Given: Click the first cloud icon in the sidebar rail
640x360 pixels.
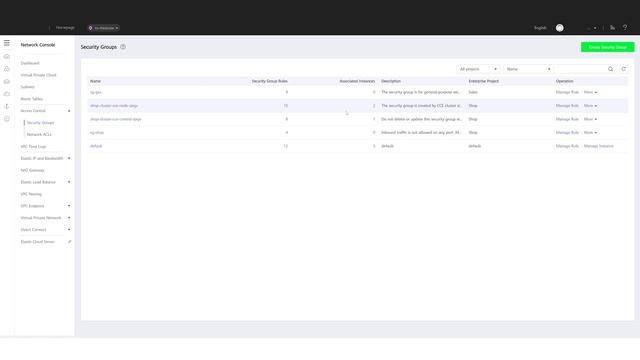Looking at the screenshot, I should (7, 56).
